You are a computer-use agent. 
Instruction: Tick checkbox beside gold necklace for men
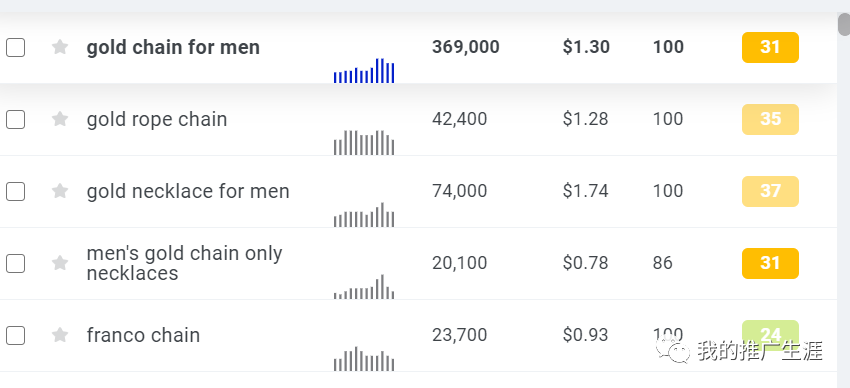pyautogui.click(x=15, y=191)
